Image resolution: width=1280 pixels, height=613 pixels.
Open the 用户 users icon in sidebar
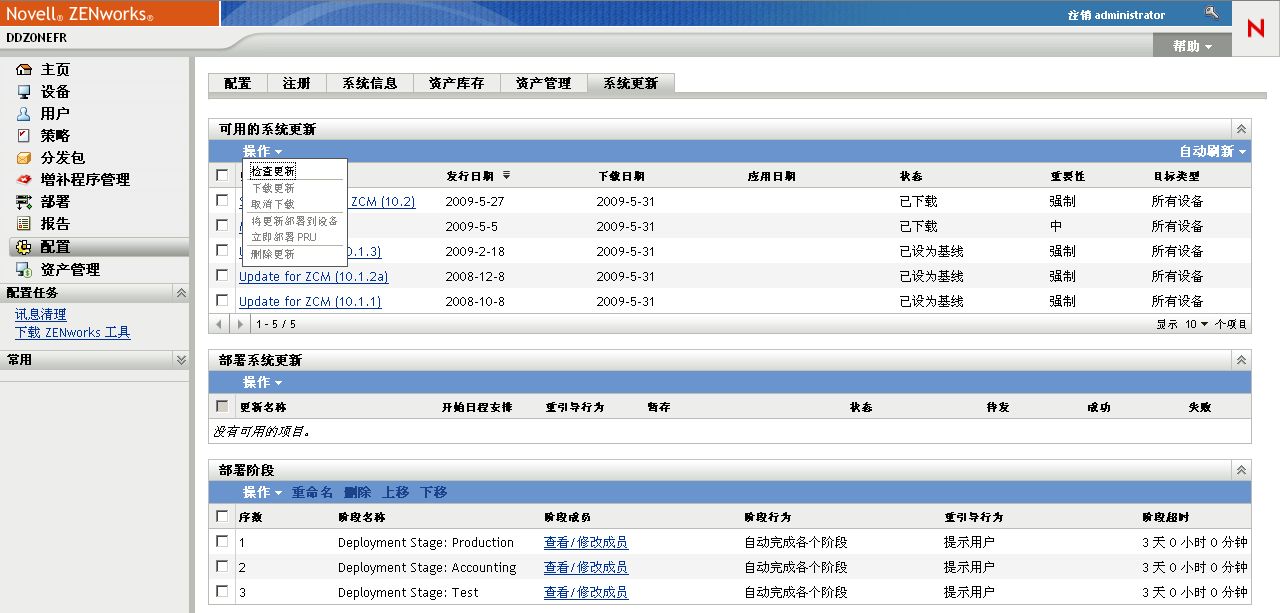pos(24,114)
